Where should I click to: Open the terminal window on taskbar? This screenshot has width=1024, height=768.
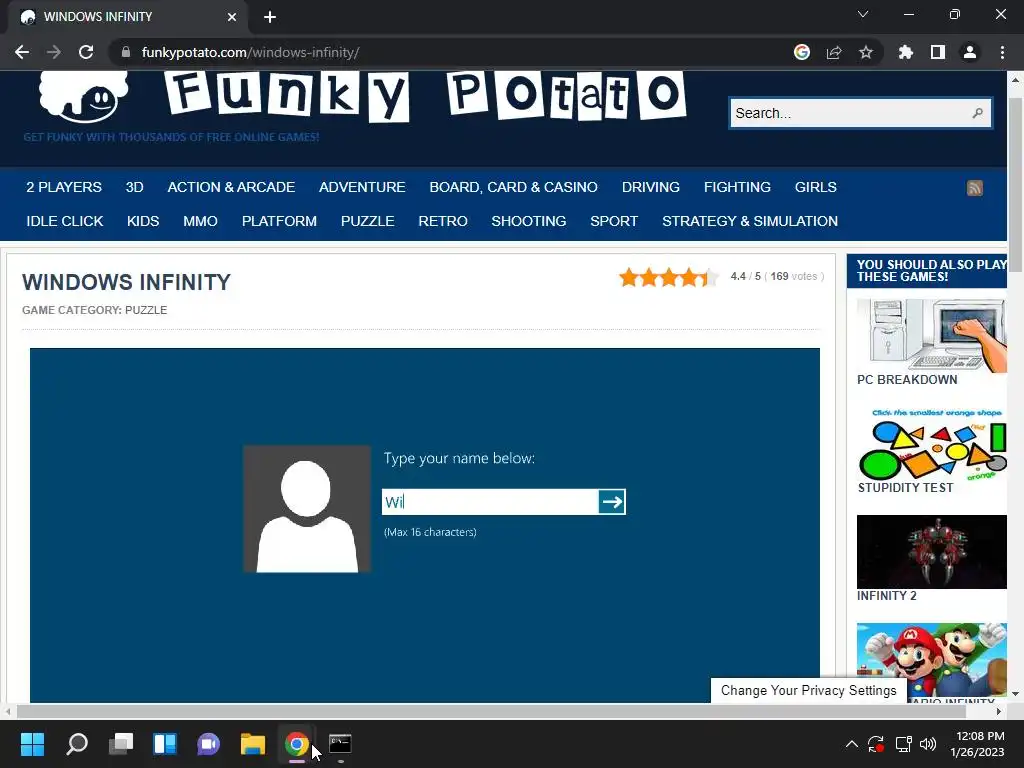(340, 744)
